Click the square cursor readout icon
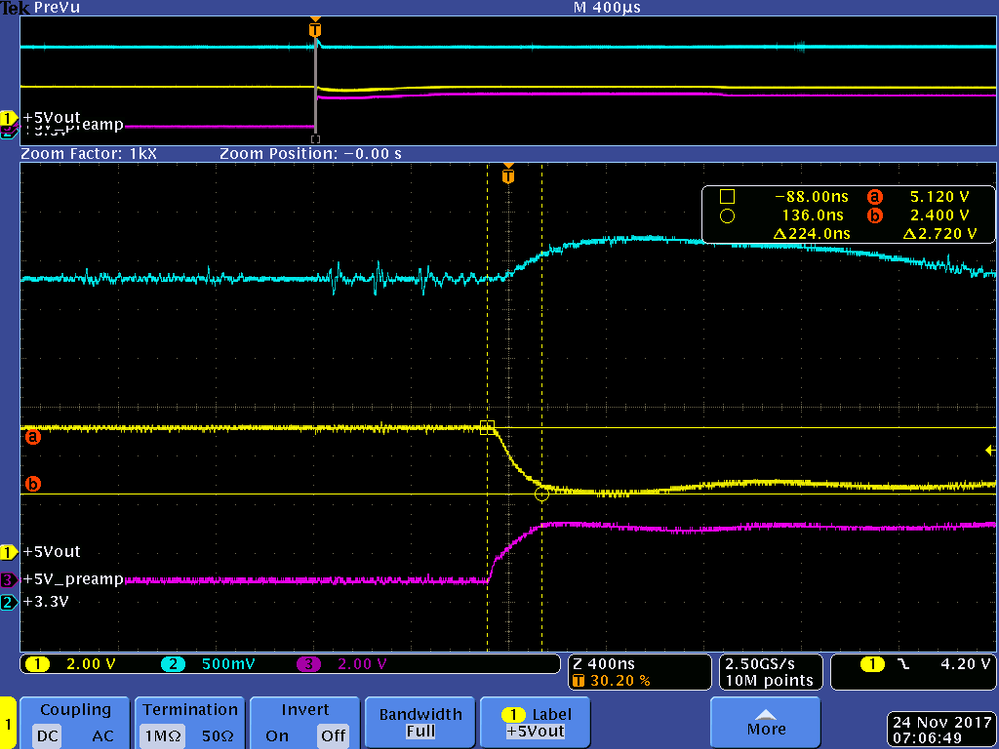The image size is (999, 749). click(x=727, y=197)
